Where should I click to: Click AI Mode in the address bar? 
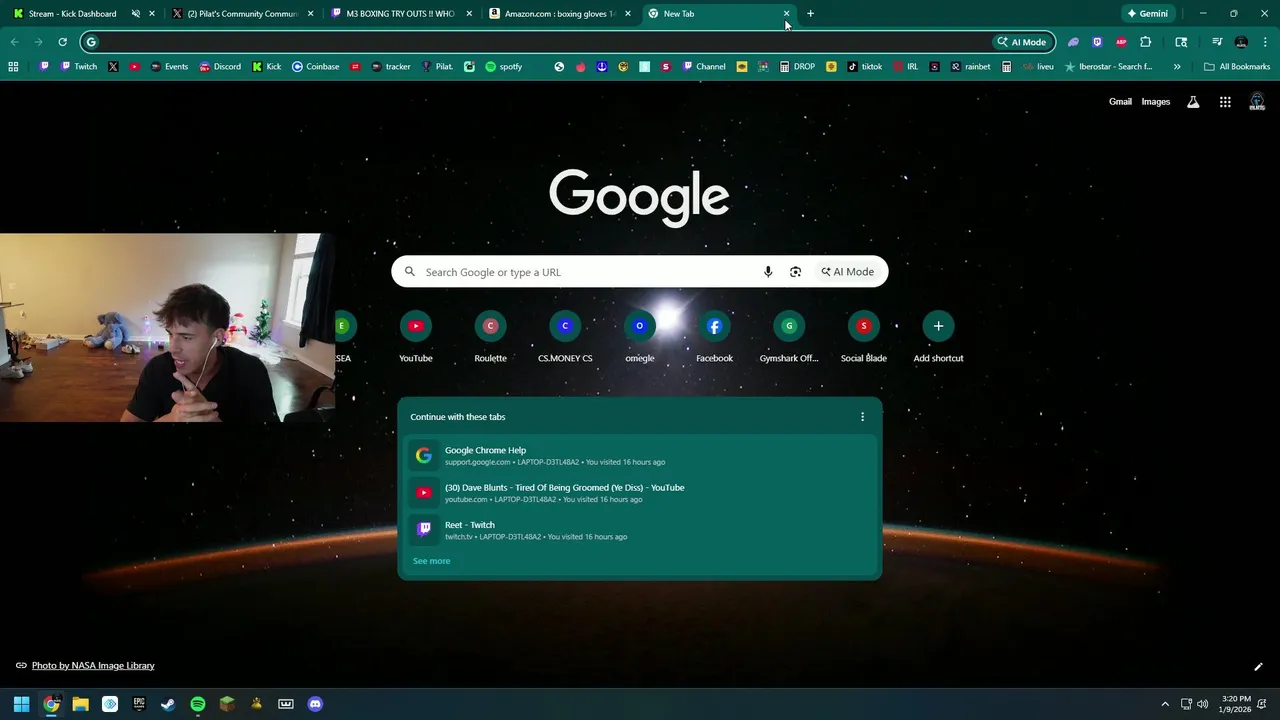click(1021, 42)
